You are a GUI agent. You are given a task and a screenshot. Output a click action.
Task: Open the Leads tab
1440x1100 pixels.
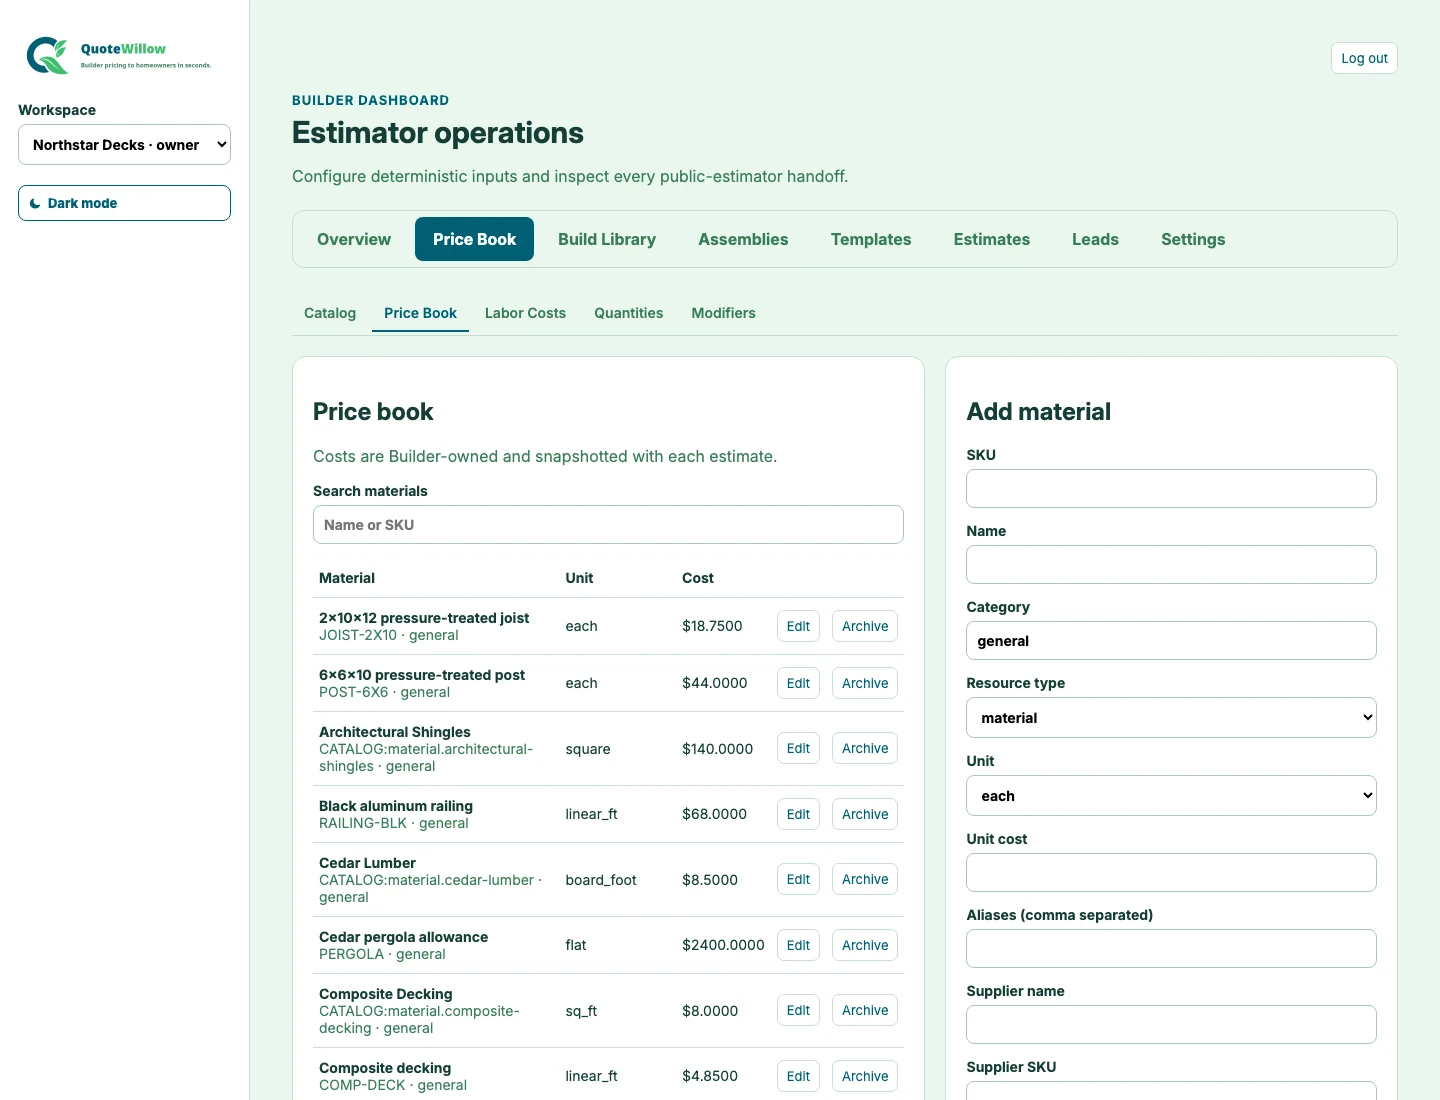click(x=1095, y=239)
